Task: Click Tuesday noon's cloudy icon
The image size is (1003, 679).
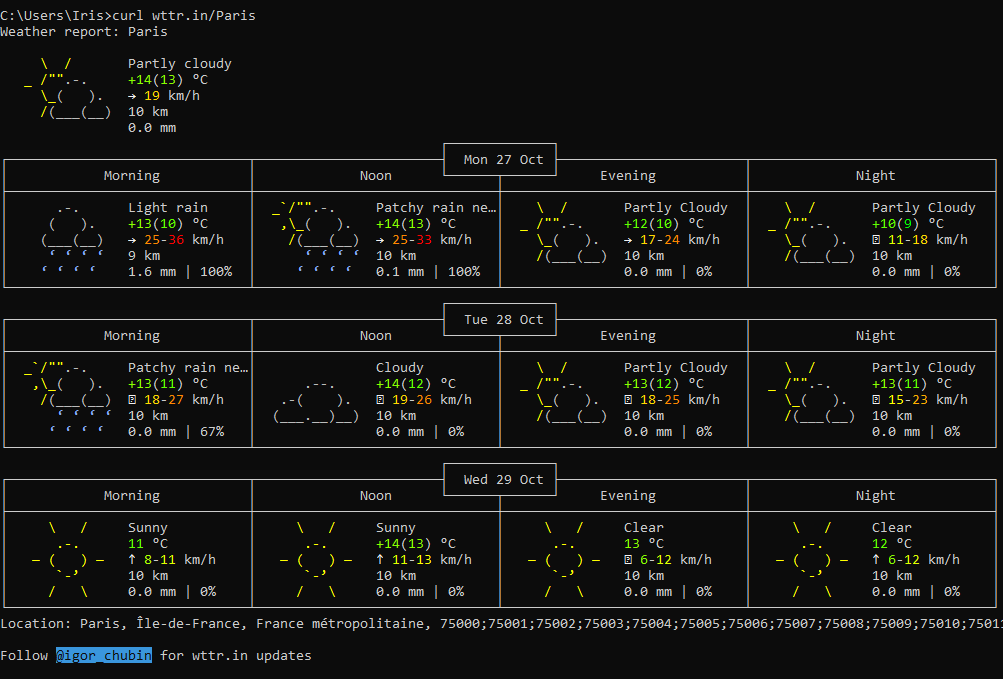Action: [x=316, y=400]
